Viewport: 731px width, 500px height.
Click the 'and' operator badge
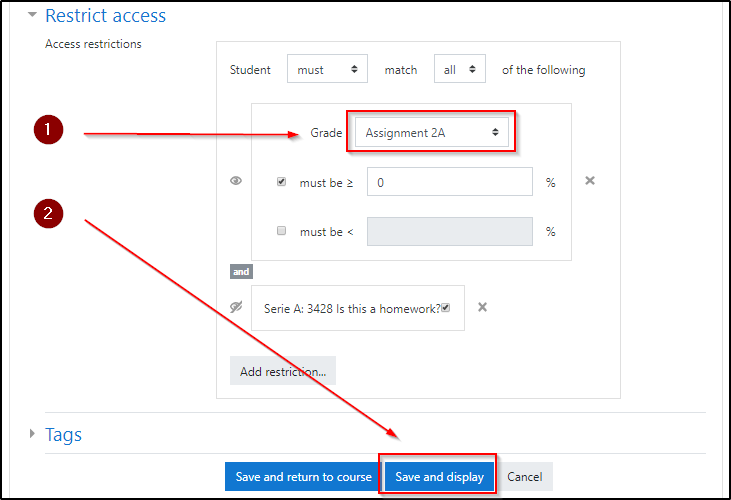pos(241,272)
